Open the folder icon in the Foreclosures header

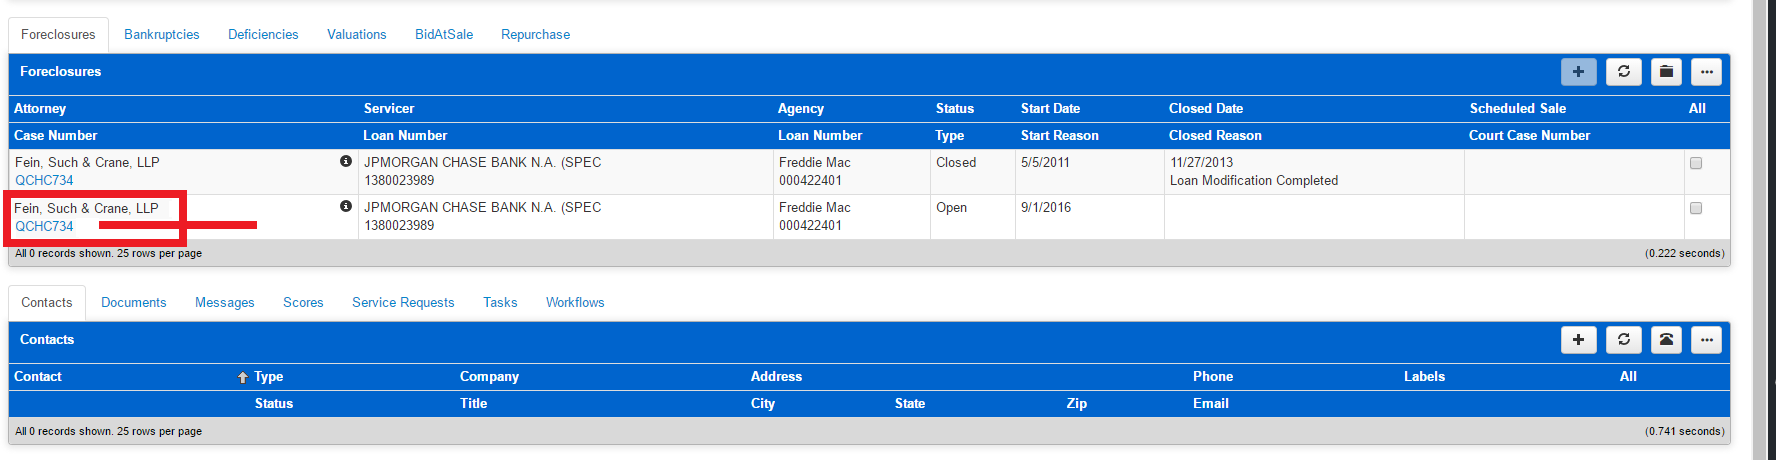(x=1666, y=72)
